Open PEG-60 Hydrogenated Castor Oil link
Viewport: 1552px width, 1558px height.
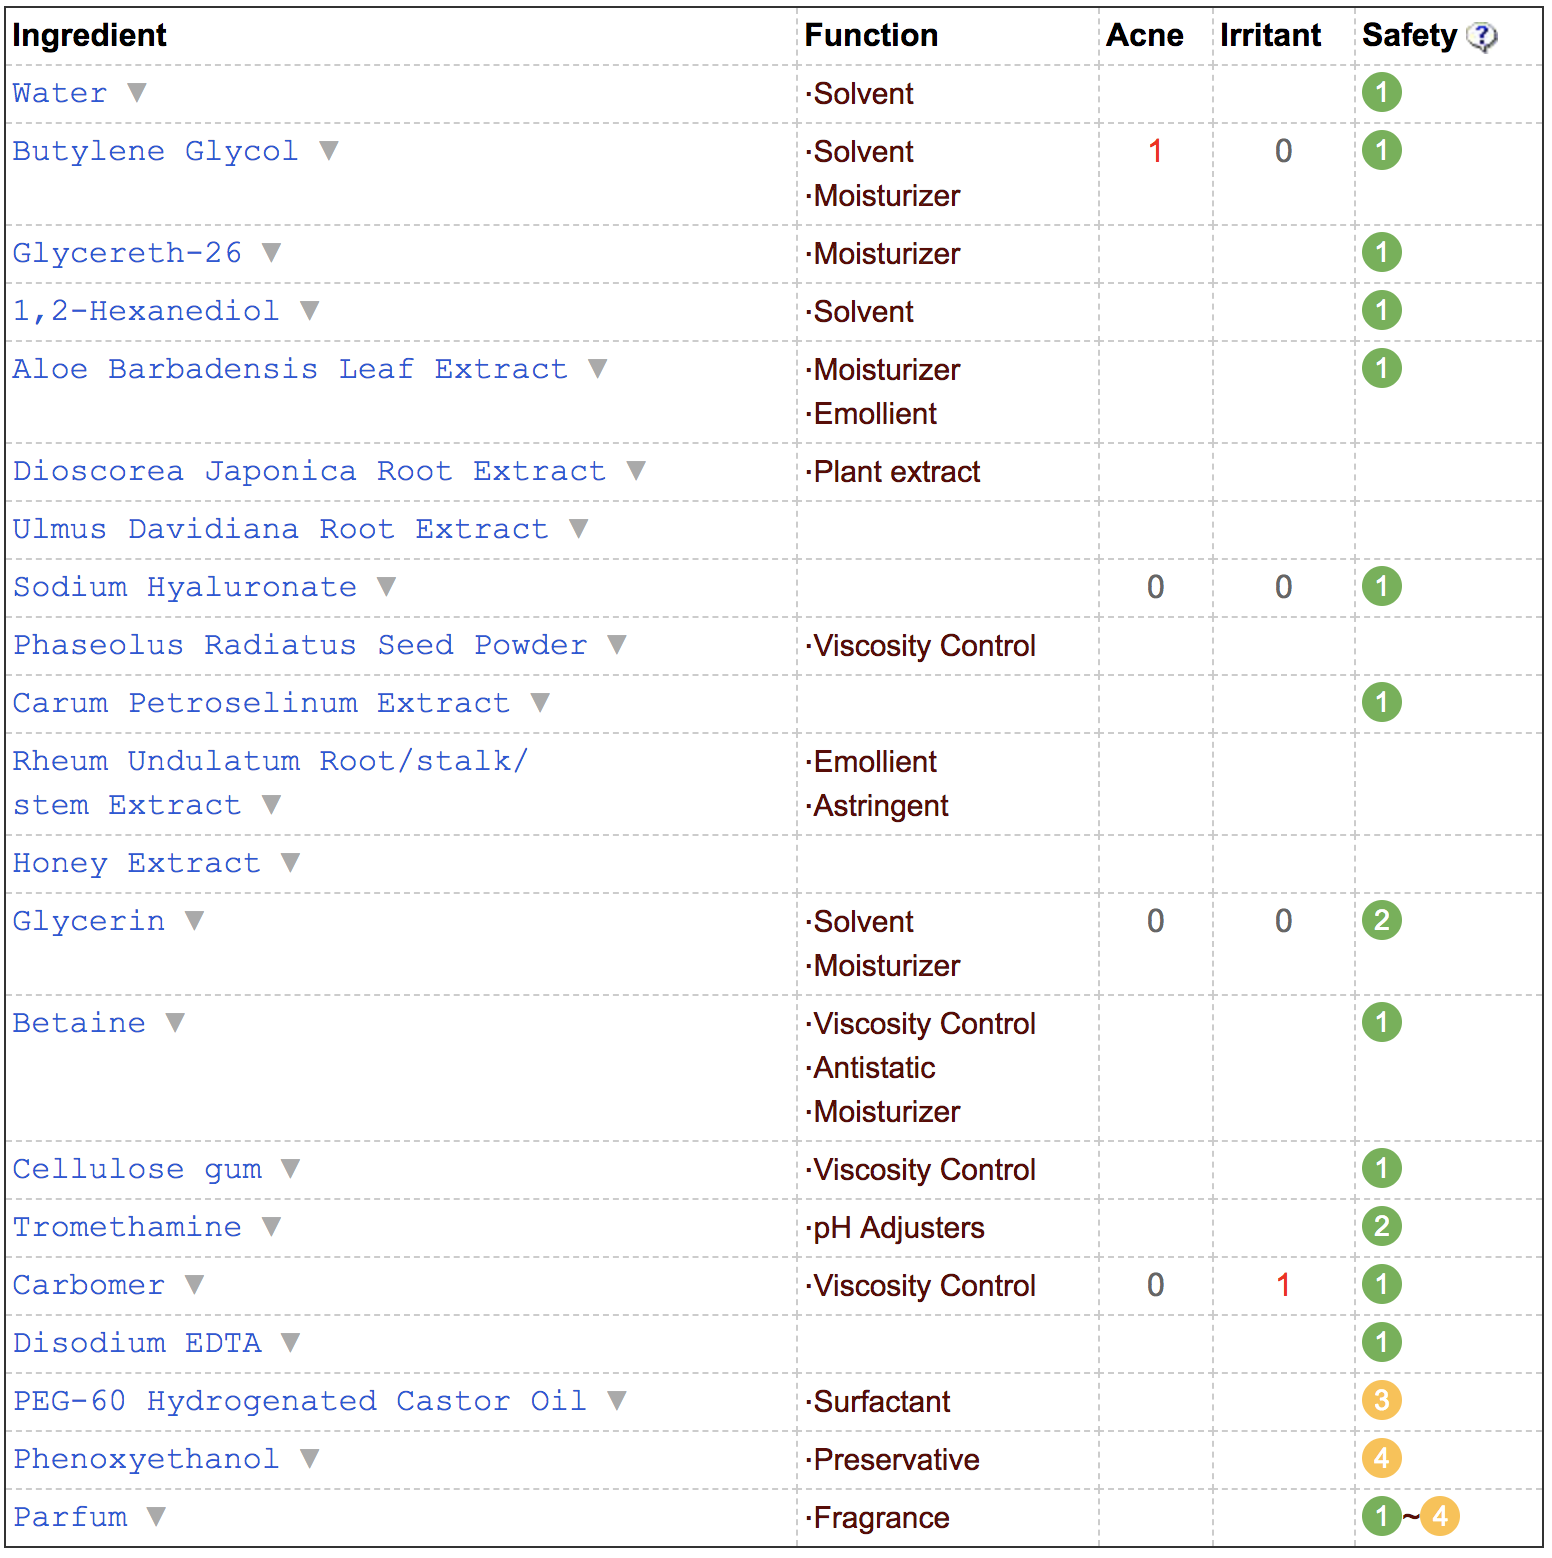point(300,1401)
